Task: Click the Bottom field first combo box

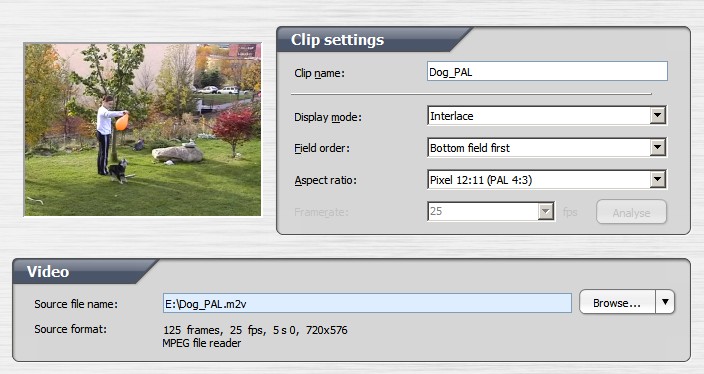Action: pyautogui.click(x=547, y=147)
